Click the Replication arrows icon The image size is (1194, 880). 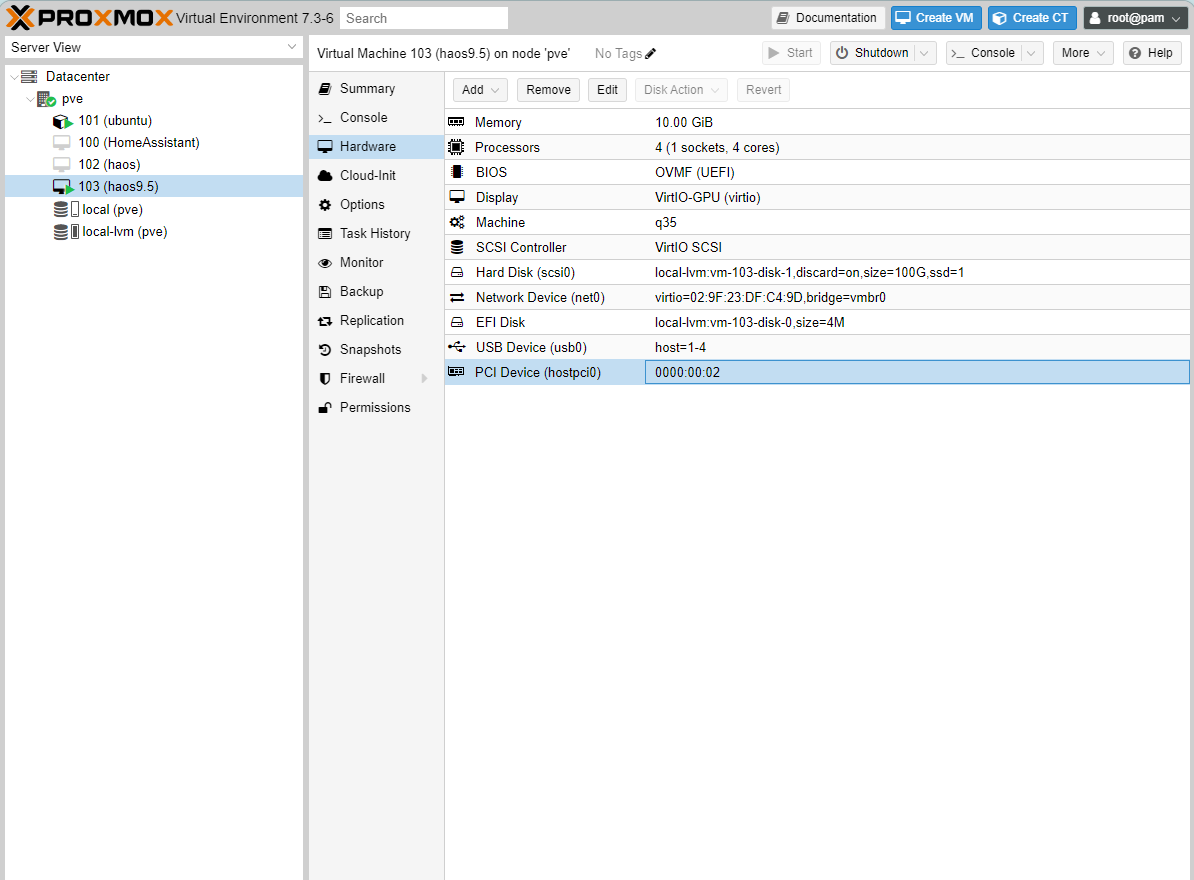point(327,320)
